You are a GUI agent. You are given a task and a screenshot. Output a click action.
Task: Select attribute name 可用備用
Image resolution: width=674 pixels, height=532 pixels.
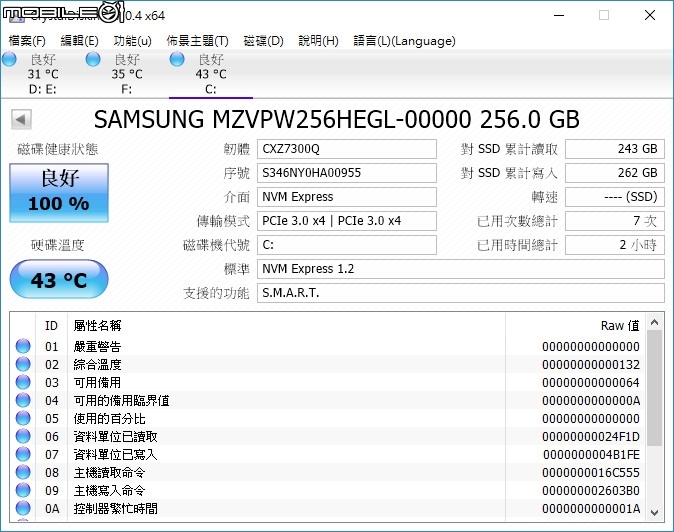98,382
